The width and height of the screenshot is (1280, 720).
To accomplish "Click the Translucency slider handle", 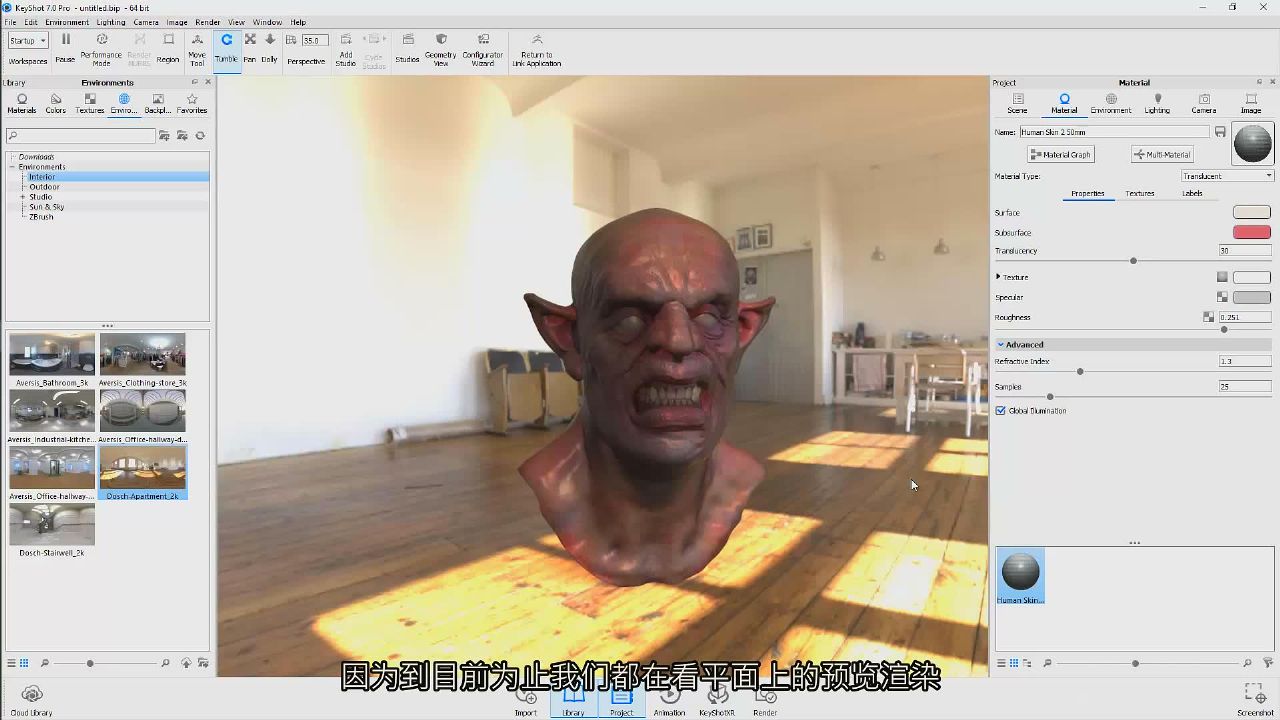I will (x=1133, y=261).
